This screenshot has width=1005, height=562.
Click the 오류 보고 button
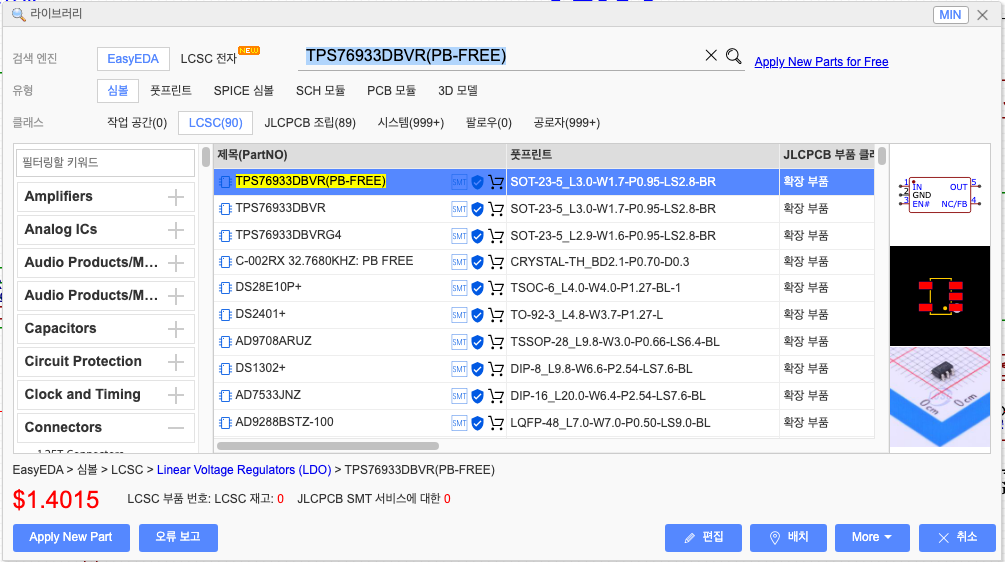pyautogui.click(x=178, y=538)
